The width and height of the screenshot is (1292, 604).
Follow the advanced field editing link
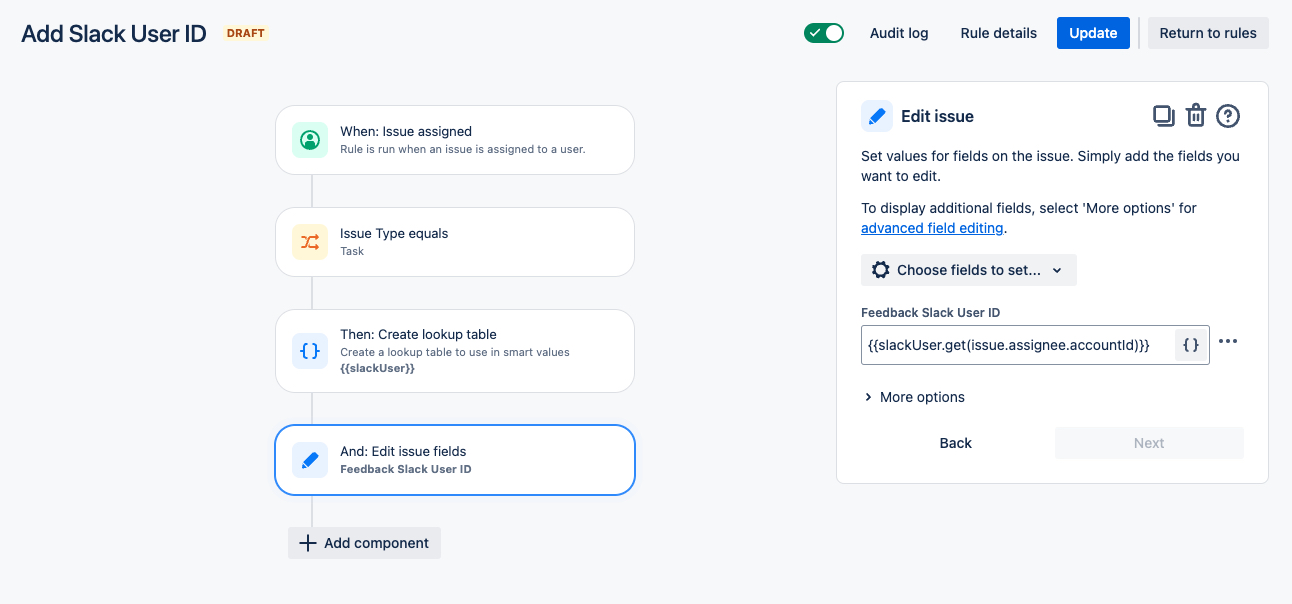[x=932, y=228]
